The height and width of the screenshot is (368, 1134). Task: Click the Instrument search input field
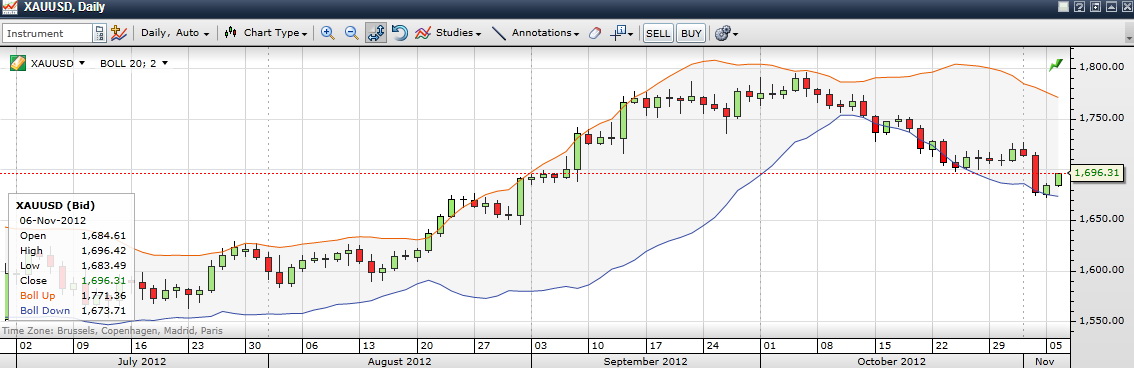tap(48, 33)
